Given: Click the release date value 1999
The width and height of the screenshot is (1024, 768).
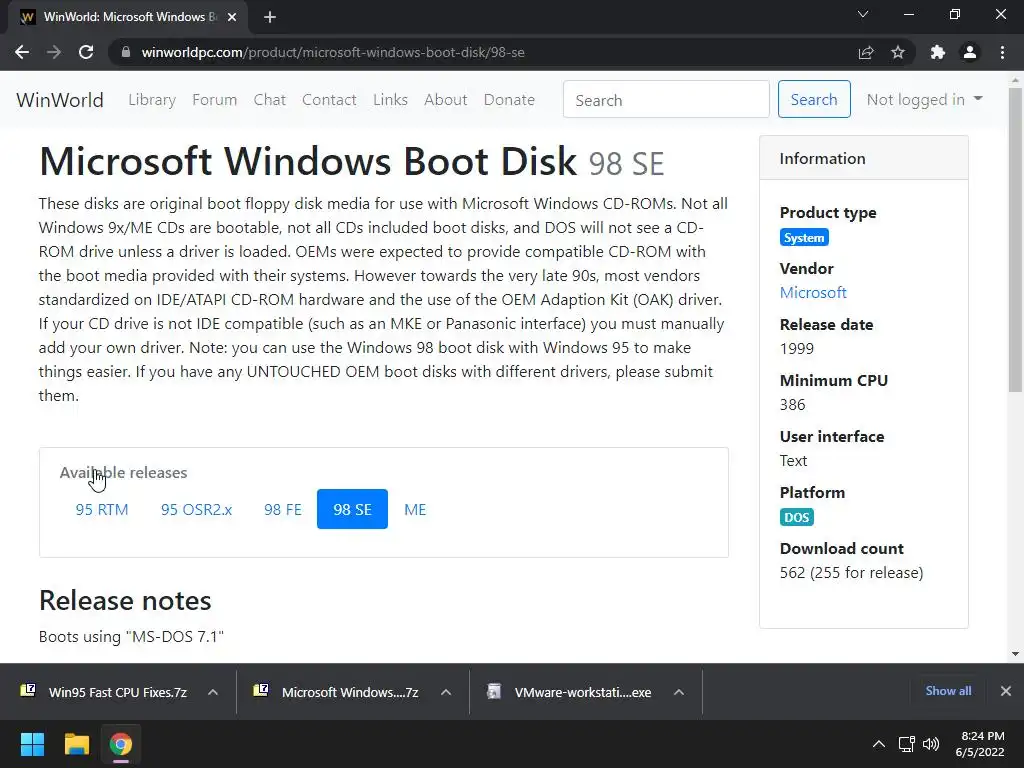Looking at the screenshot, I should click(x=797, y=348).
